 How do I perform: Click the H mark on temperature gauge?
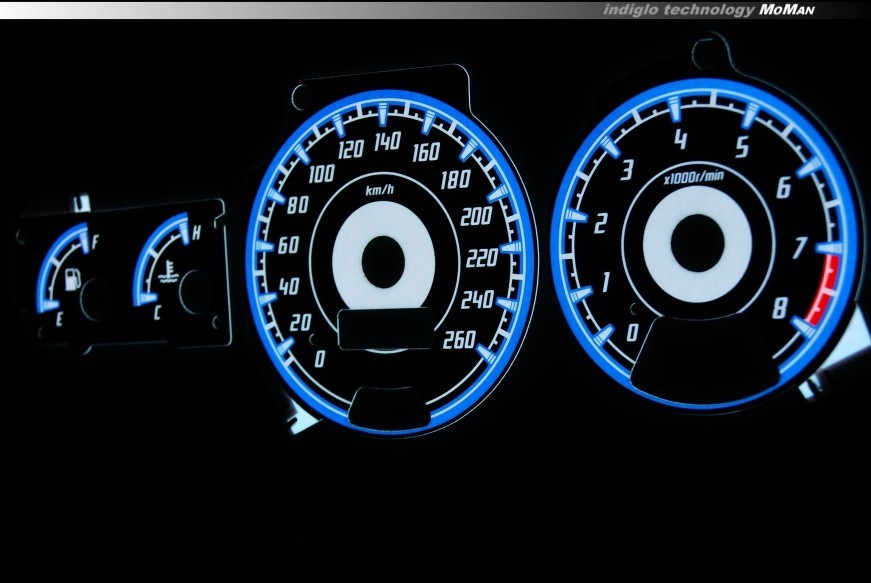[x=196, y=234]
